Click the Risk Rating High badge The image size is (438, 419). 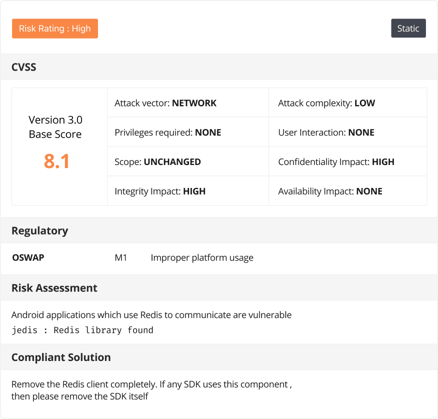pyautogui.click(x=55, y=29)
